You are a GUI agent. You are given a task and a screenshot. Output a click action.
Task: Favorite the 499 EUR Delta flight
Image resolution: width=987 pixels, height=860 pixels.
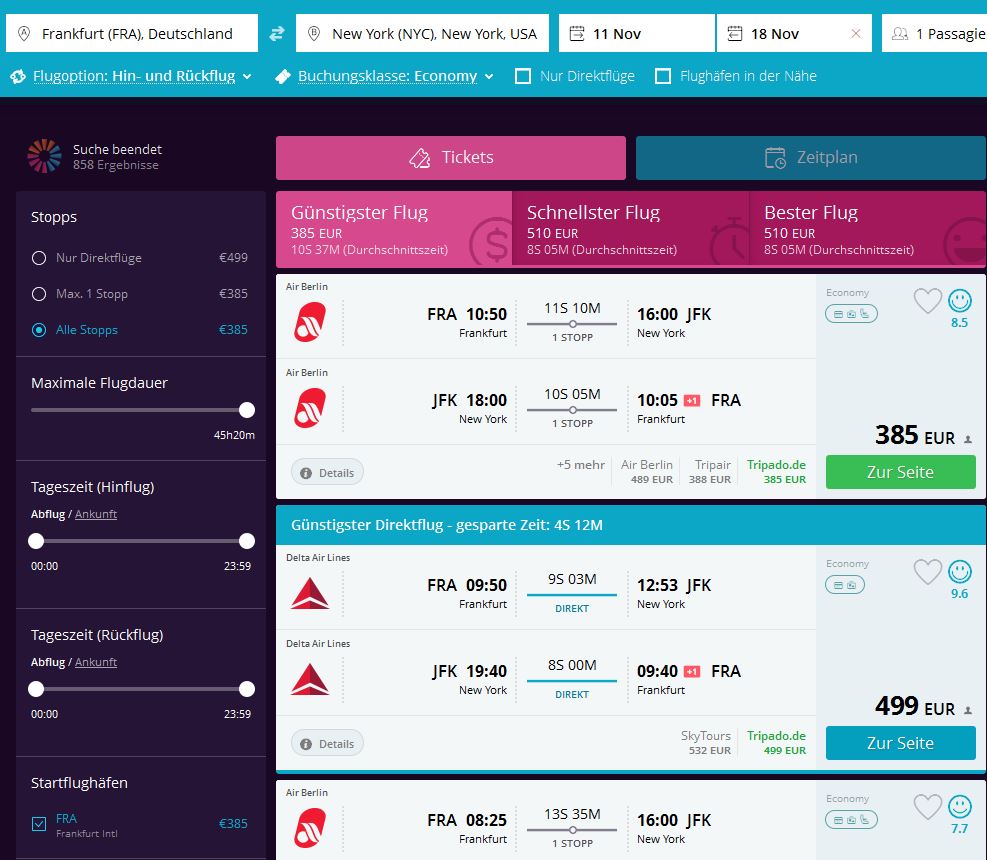927,572
